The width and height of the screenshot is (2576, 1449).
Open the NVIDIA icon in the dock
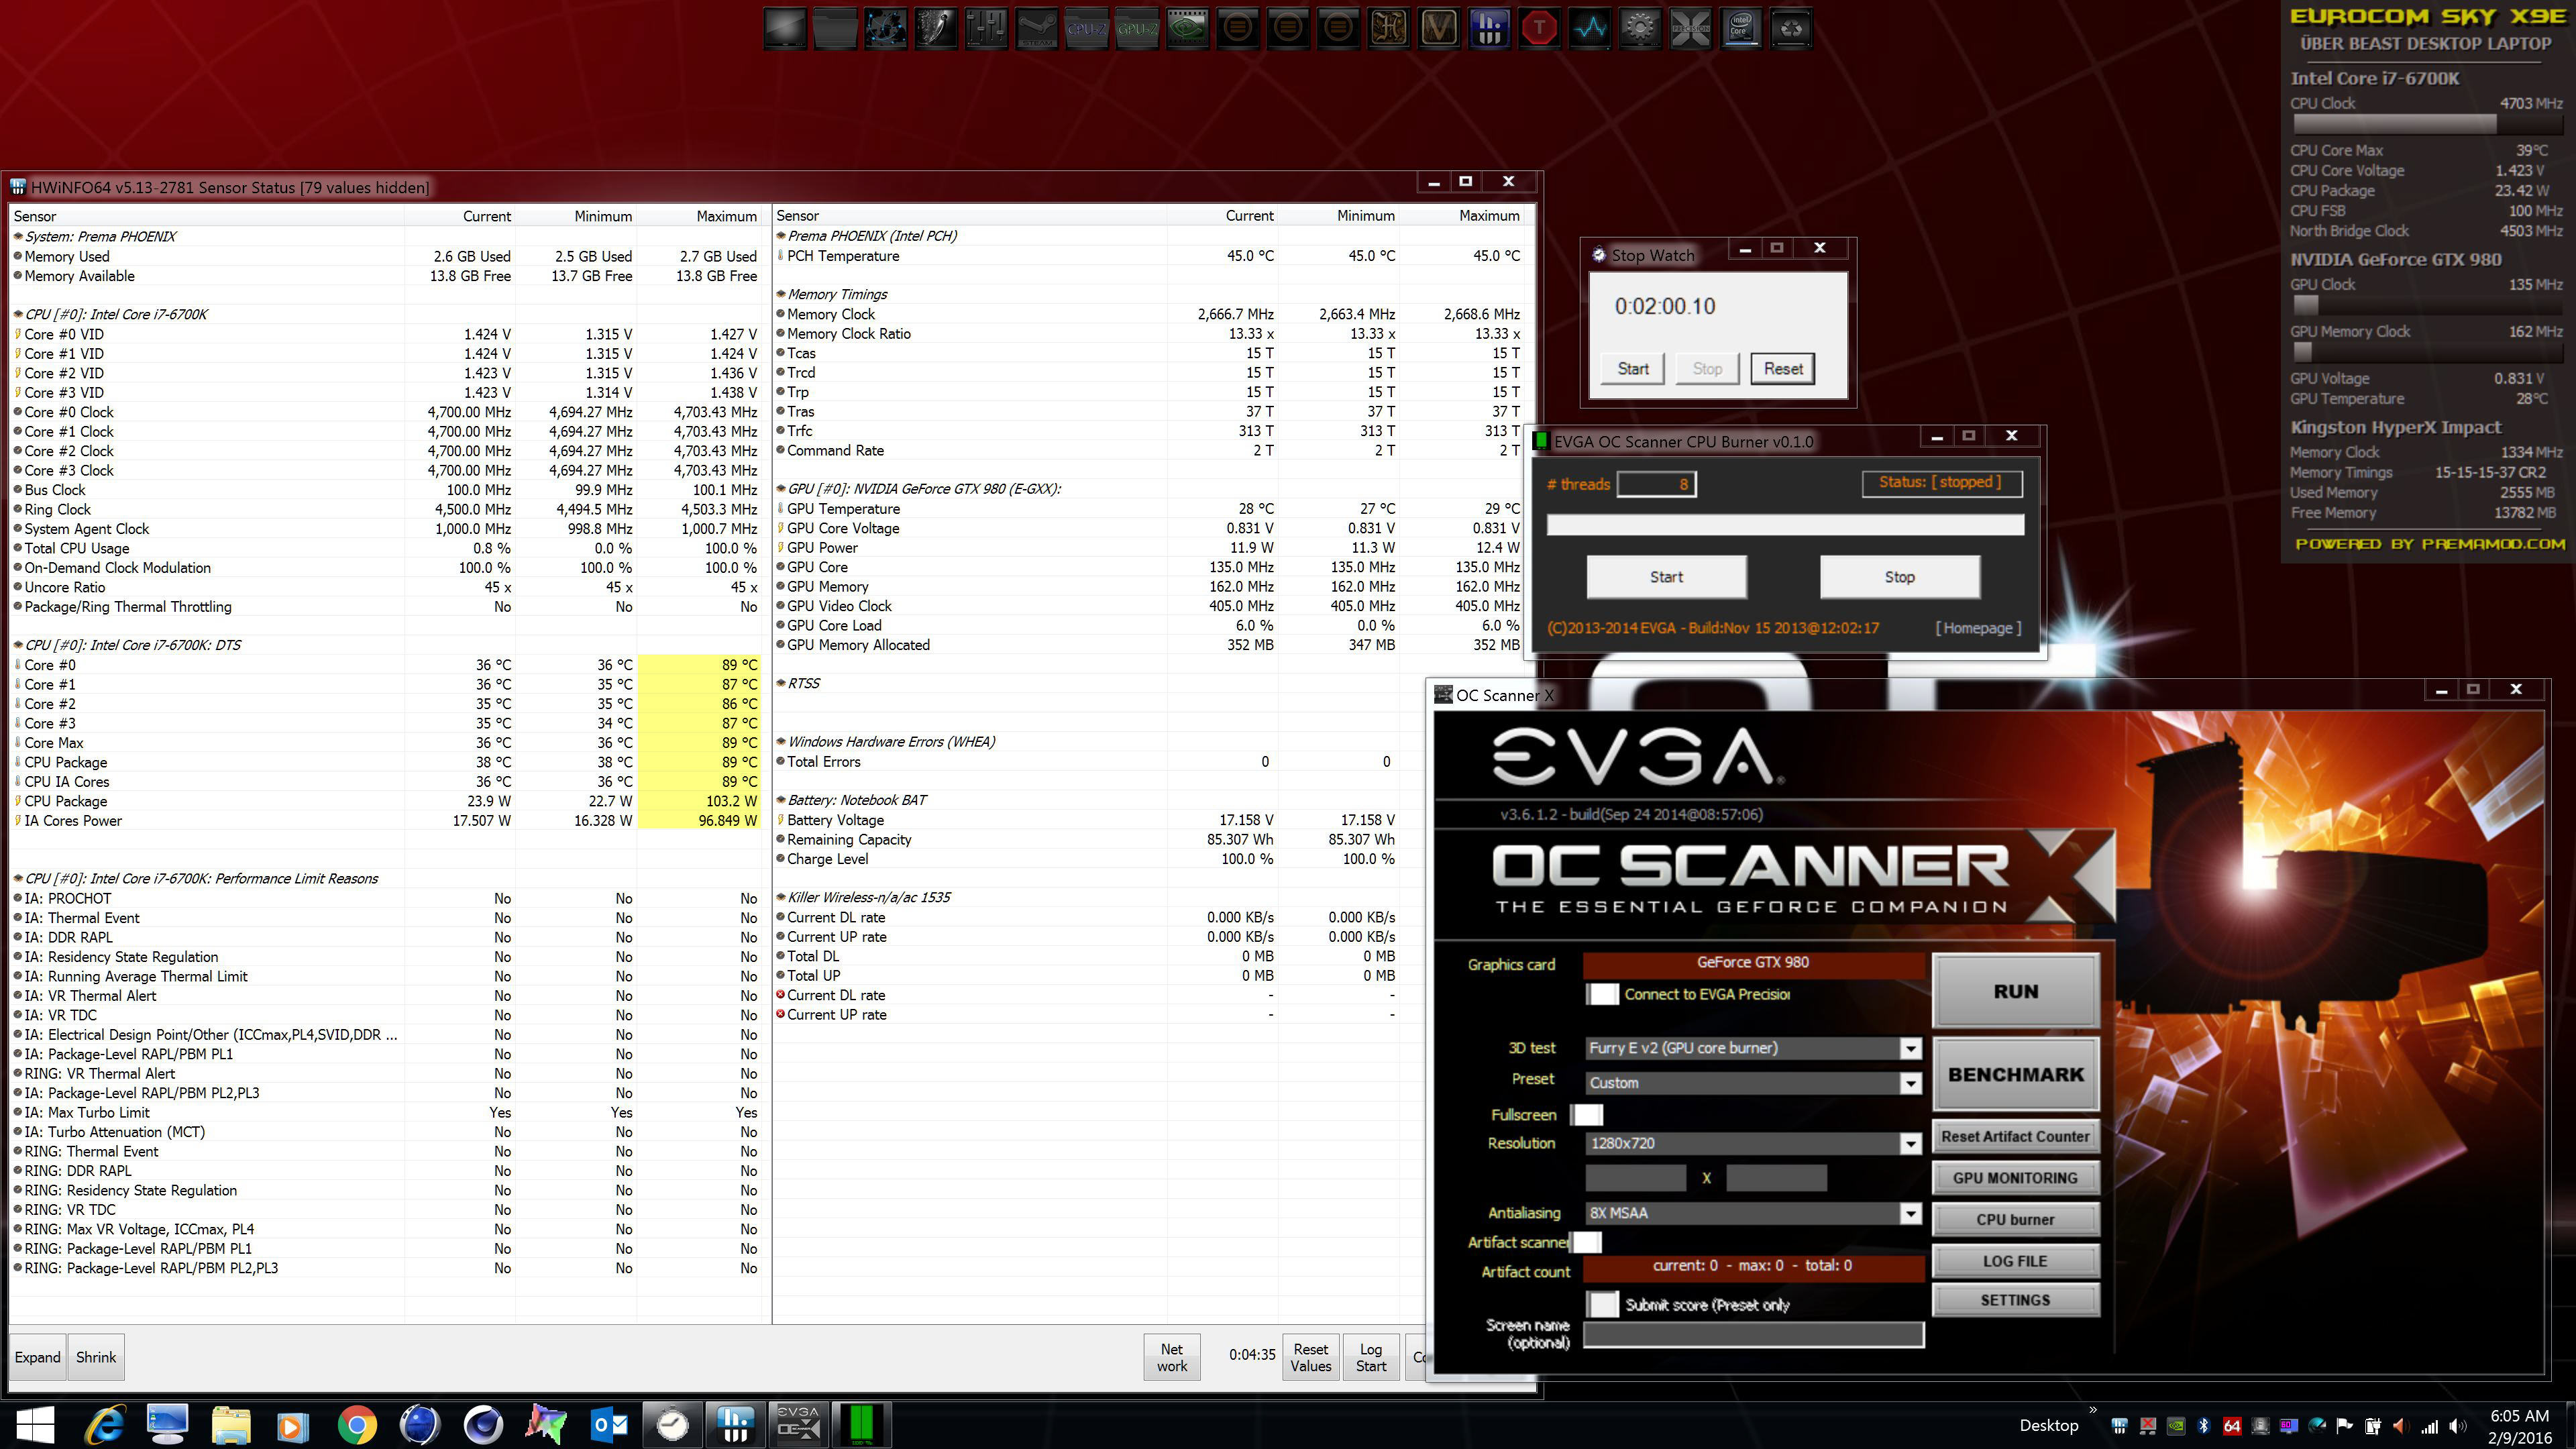pyautogui.click(x=1187, y=29)
